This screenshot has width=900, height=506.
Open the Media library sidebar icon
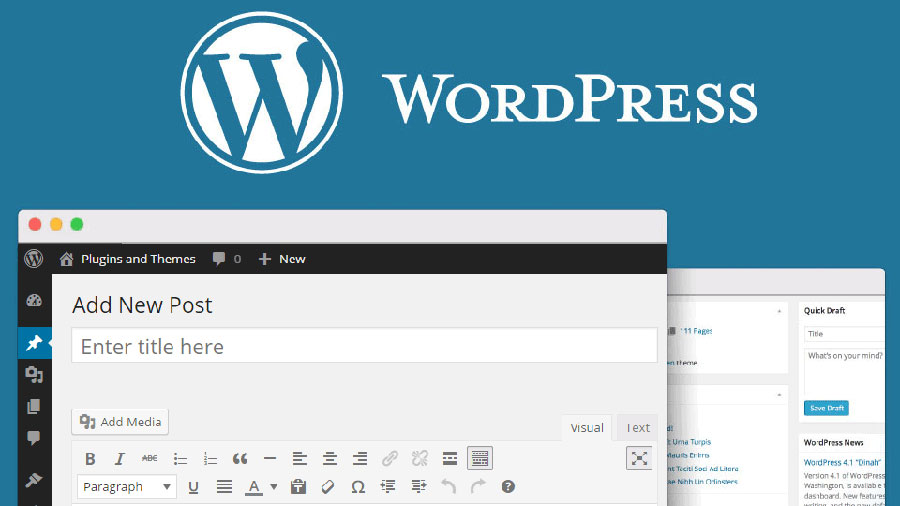click(34, 375)
